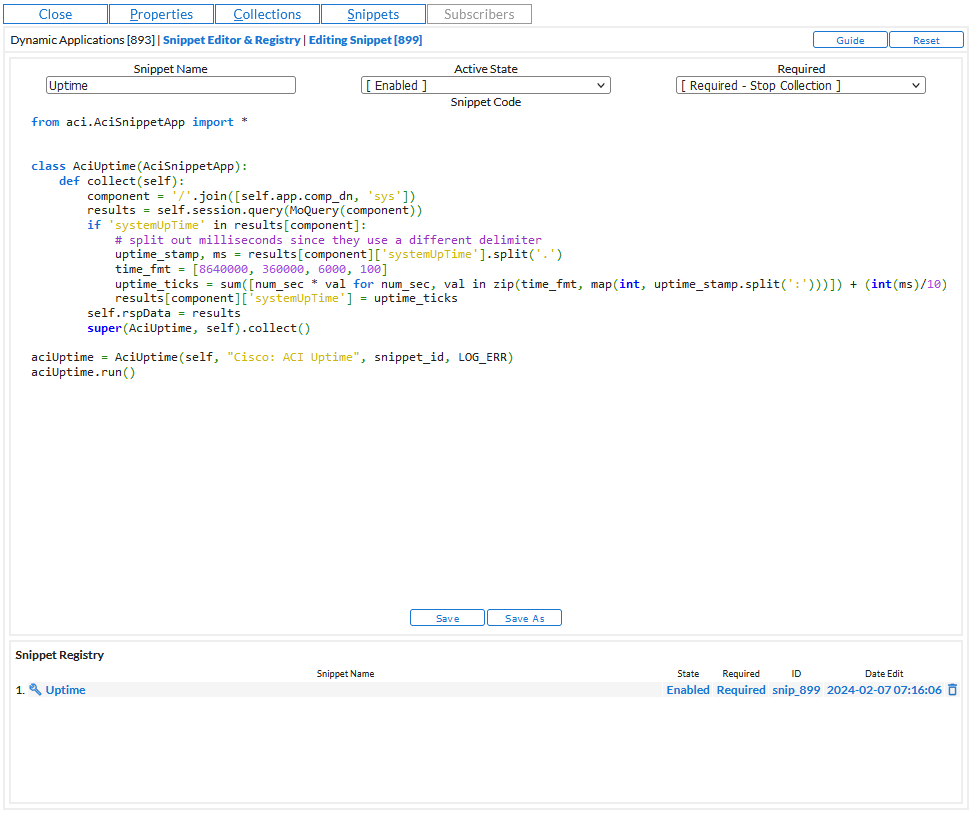Open the Uptime snippet link in registry

pyautogui.click(x=66, y=690)
